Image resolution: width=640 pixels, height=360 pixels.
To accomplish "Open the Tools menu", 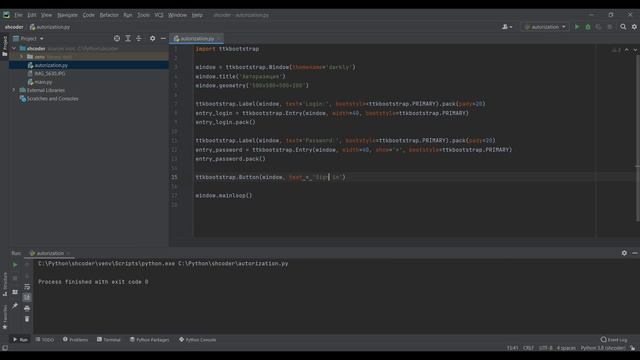I will 143,15.
